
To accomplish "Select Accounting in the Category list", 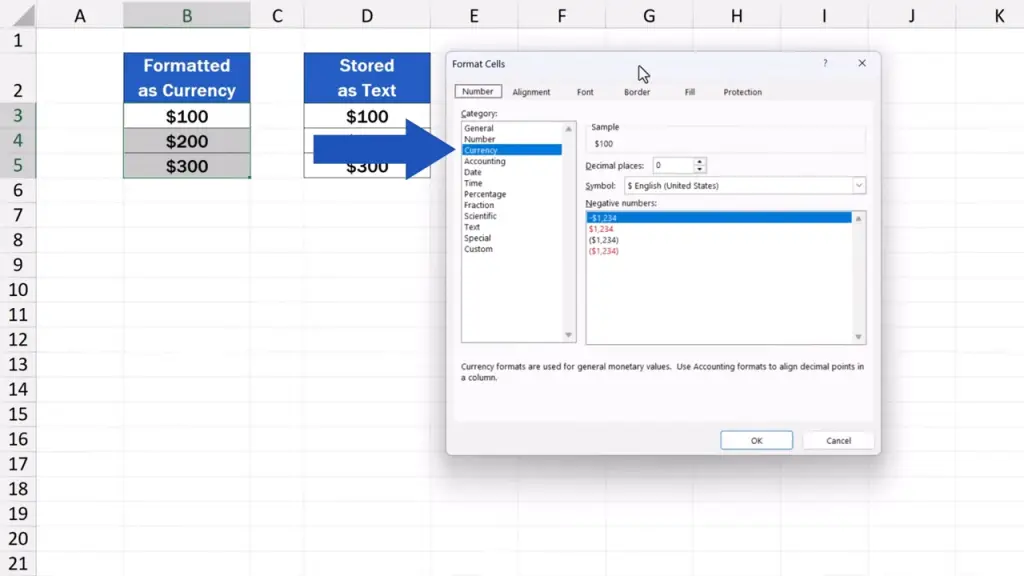I will point(485,161).
